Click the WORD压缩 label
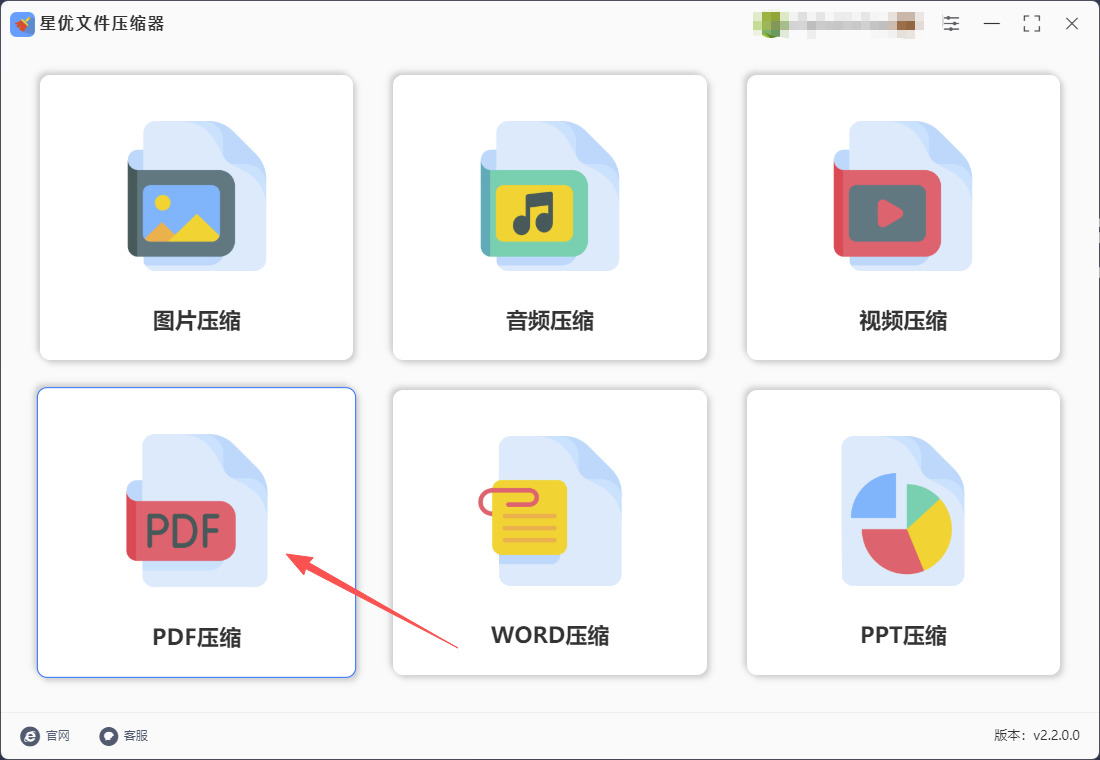Image resolution: width=1100 pixels, height=760 pixels. 549,635
